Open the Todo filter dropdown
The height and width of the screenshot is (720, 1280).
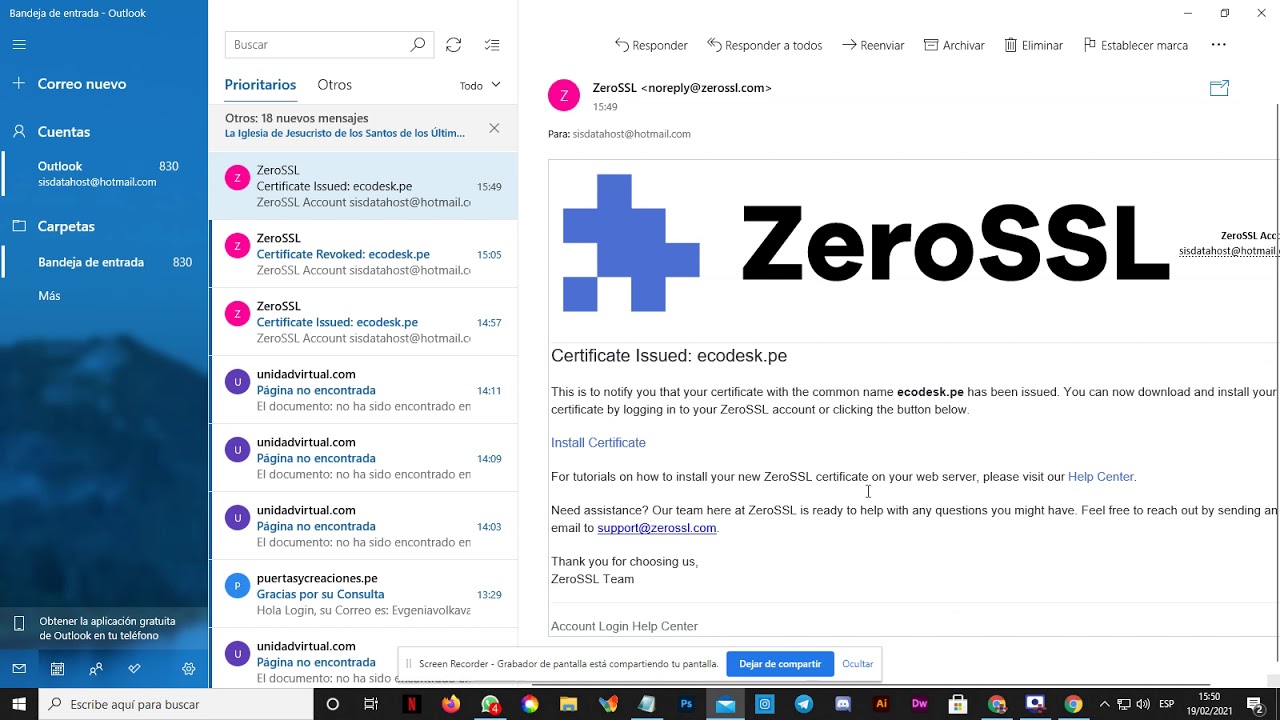click(480, 86)
